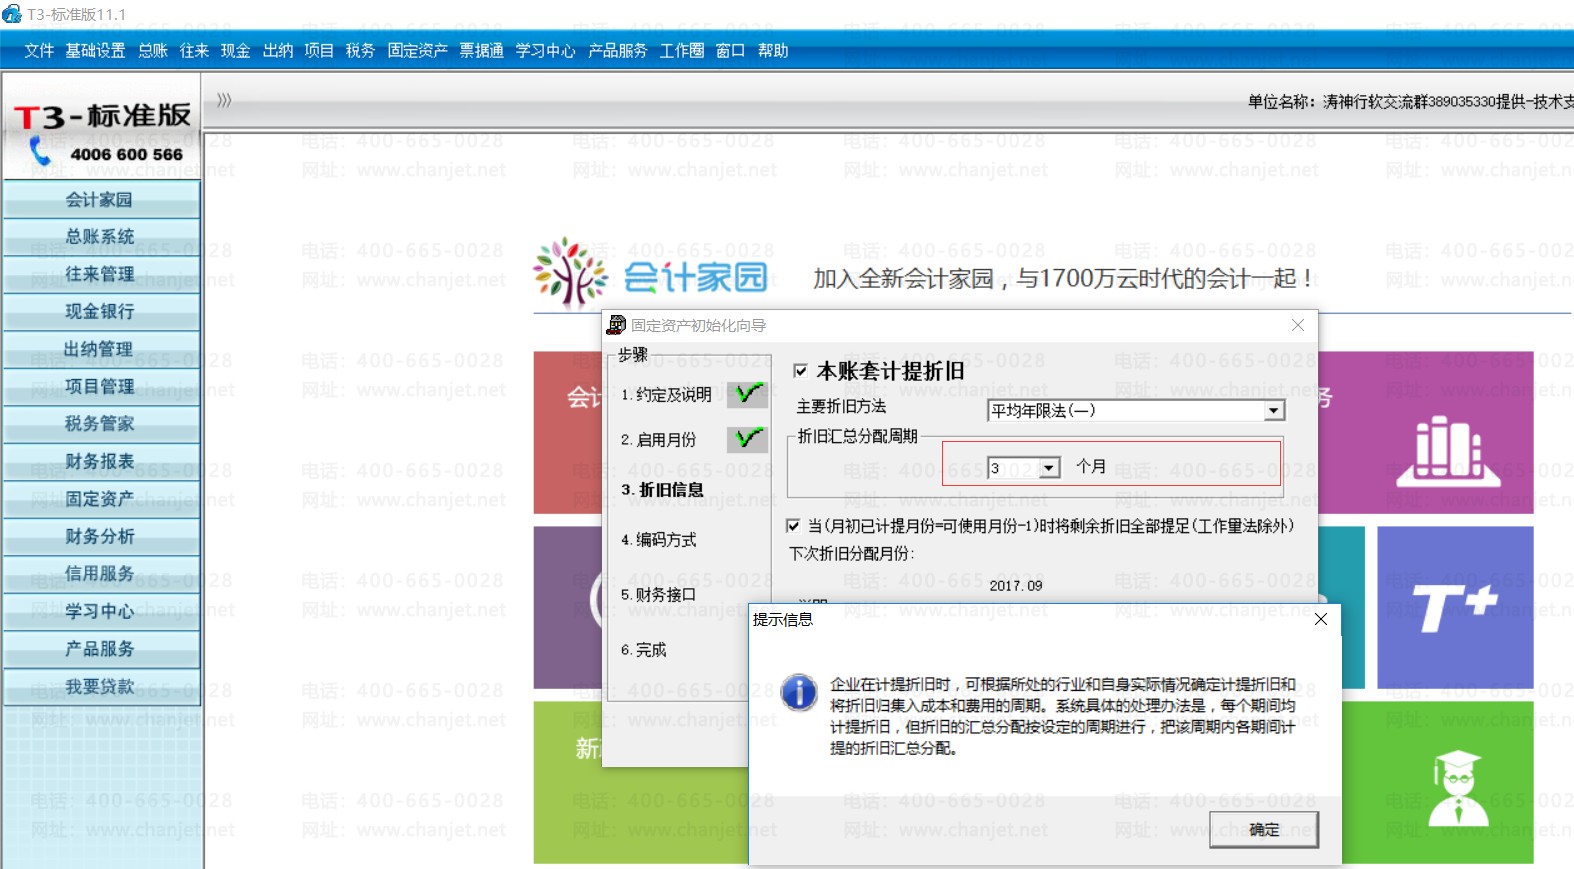
Task: Select 项目管理 in the sidebar
Action: 101,387
